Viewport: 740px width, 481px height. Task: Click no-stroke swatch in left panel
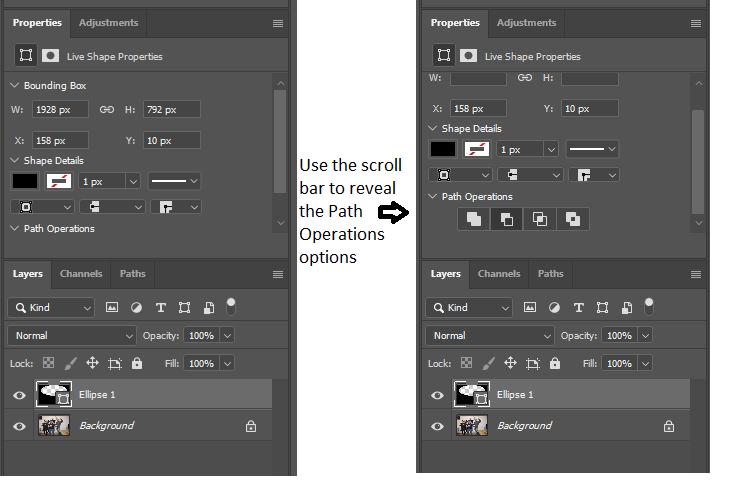[59, 181]
